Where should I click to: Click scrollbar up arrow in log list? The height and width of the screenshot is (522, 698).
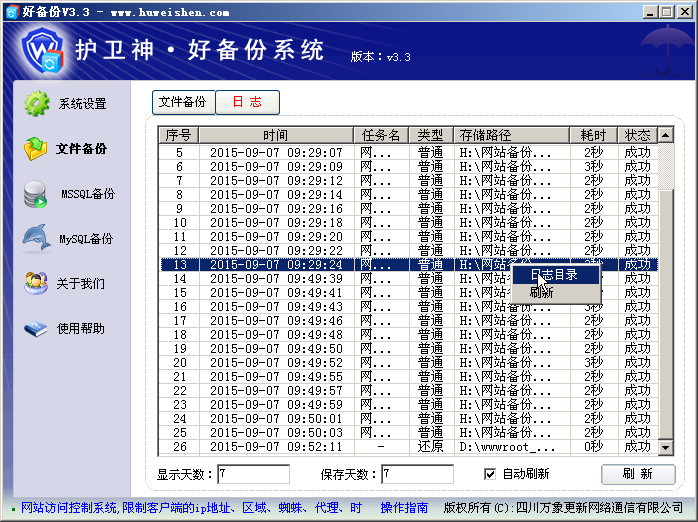pyautogui.click(x=666, y=135)
